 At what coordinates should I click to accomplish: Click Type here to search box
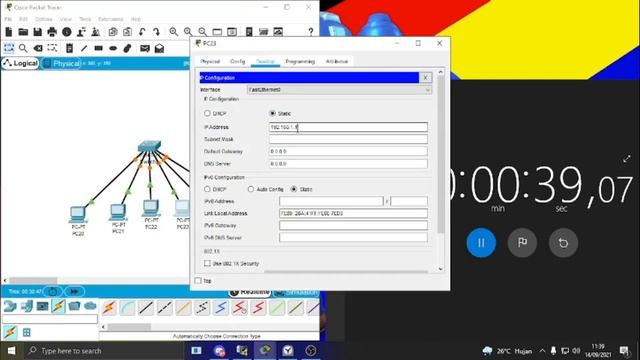[x=104, y=351]
